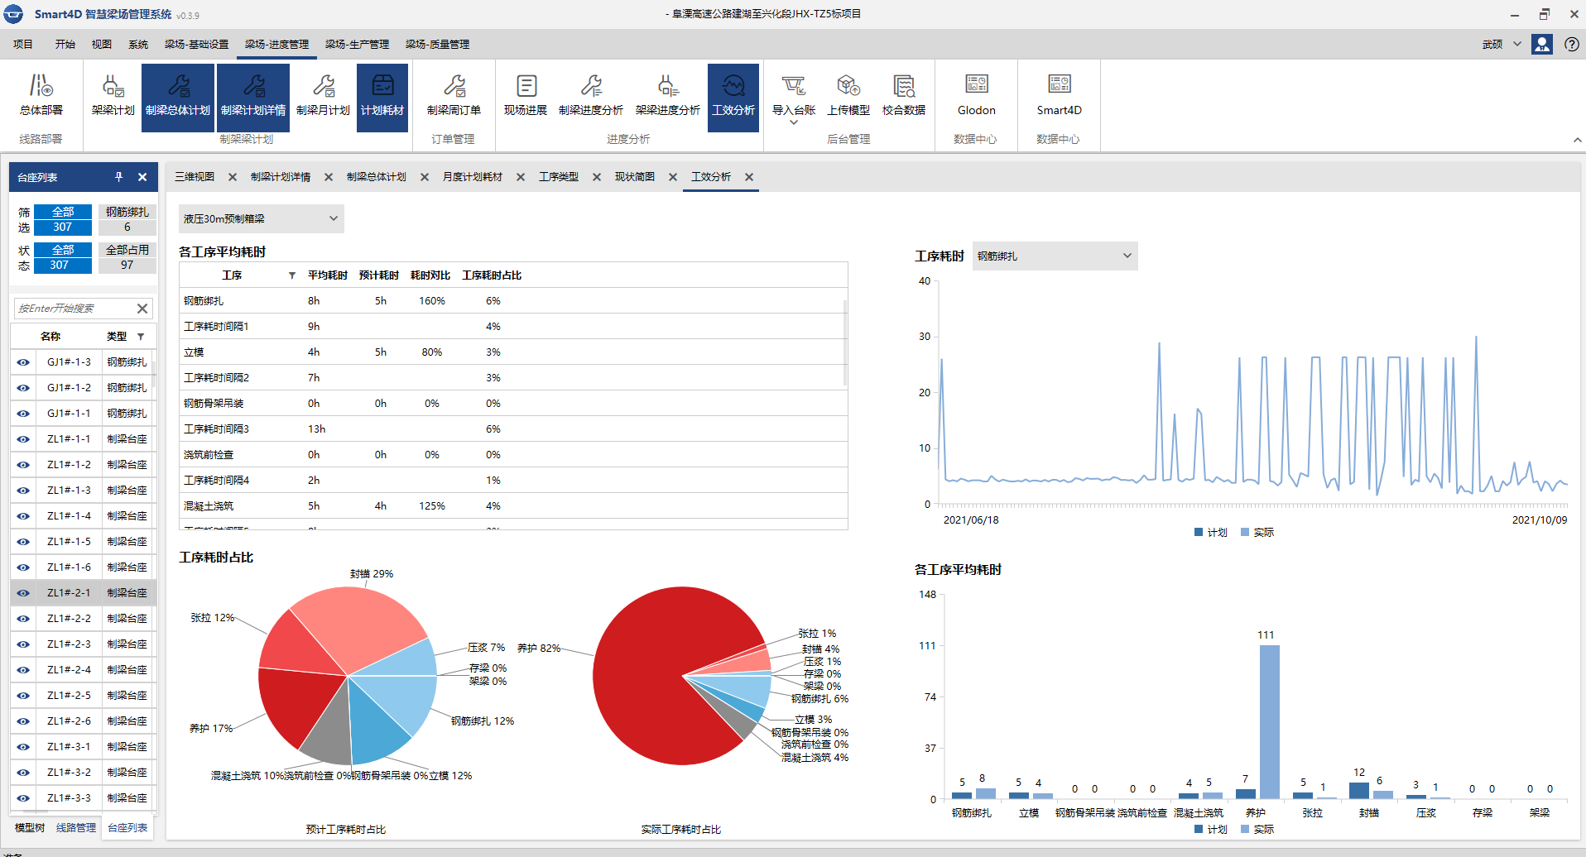Switch to the 梁场-生产管理 menu tab

click(357, 44)
